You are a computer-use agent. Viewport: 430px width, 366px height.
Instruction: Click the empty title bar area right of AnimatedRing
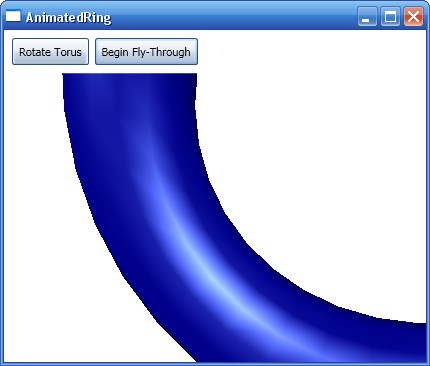(x=233, y=17)
